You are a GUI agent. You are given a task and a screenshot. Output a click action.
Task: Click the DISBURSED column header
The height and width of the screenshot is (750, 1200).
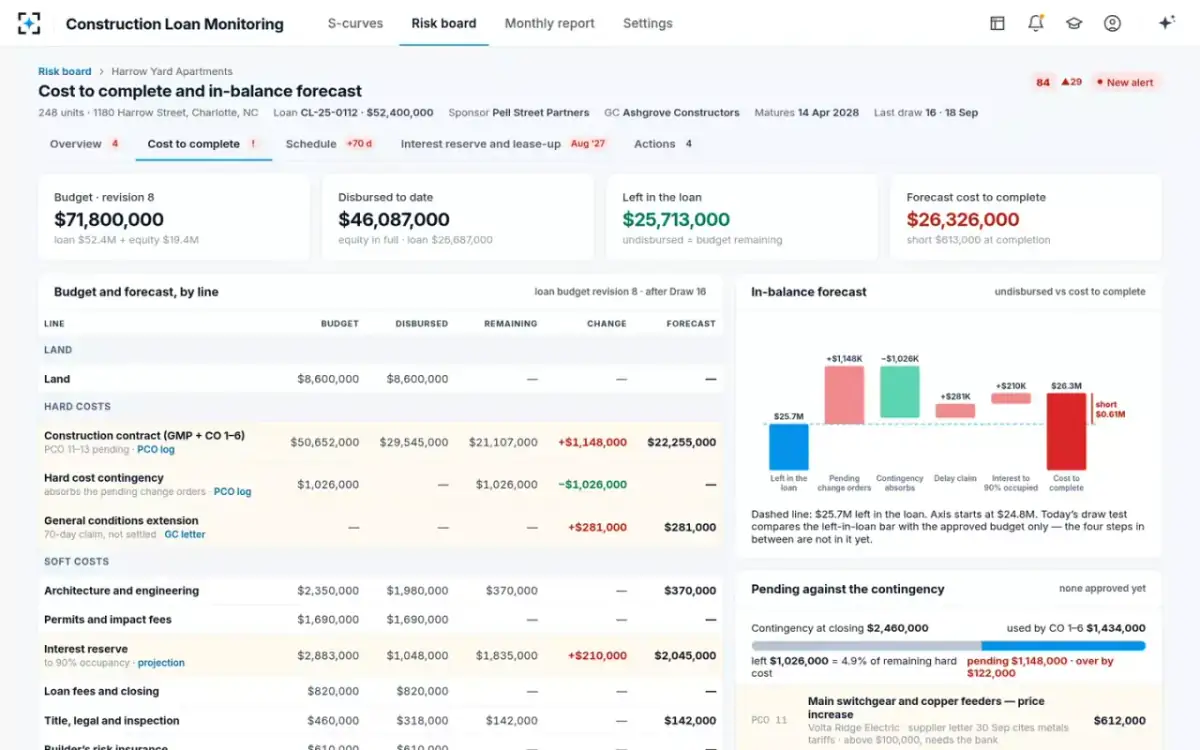422,324
